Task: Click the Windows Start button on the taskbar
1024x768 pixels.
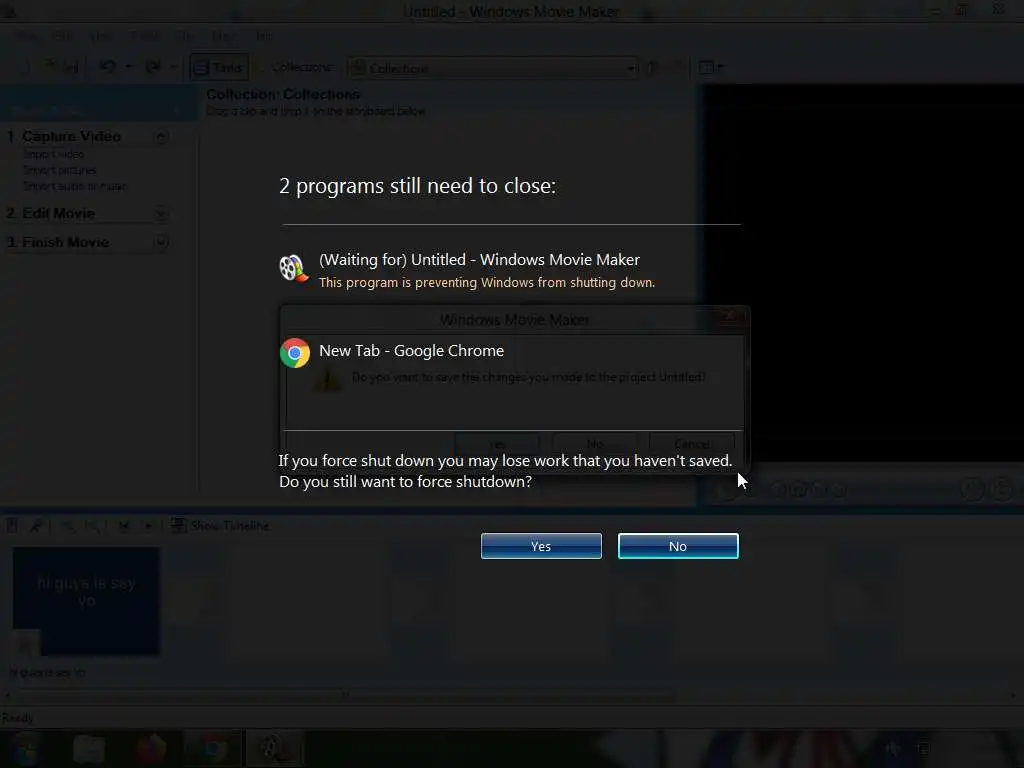Action: (x=25, y=749)
